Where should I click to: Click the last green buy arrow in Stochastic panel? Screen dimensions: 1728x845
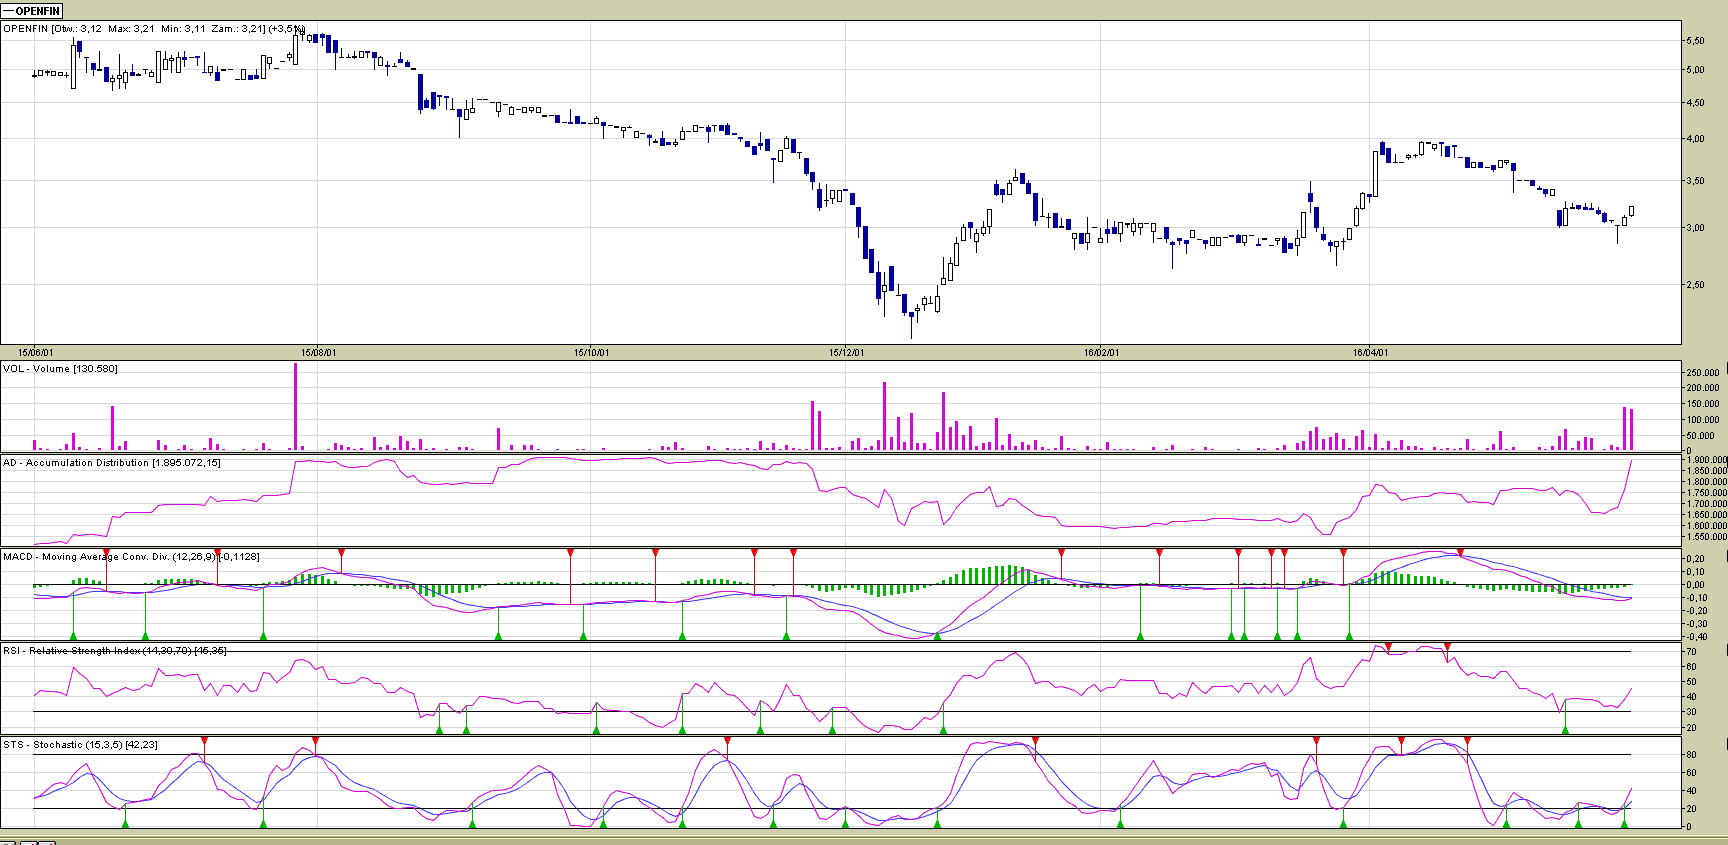(1624, 823)
